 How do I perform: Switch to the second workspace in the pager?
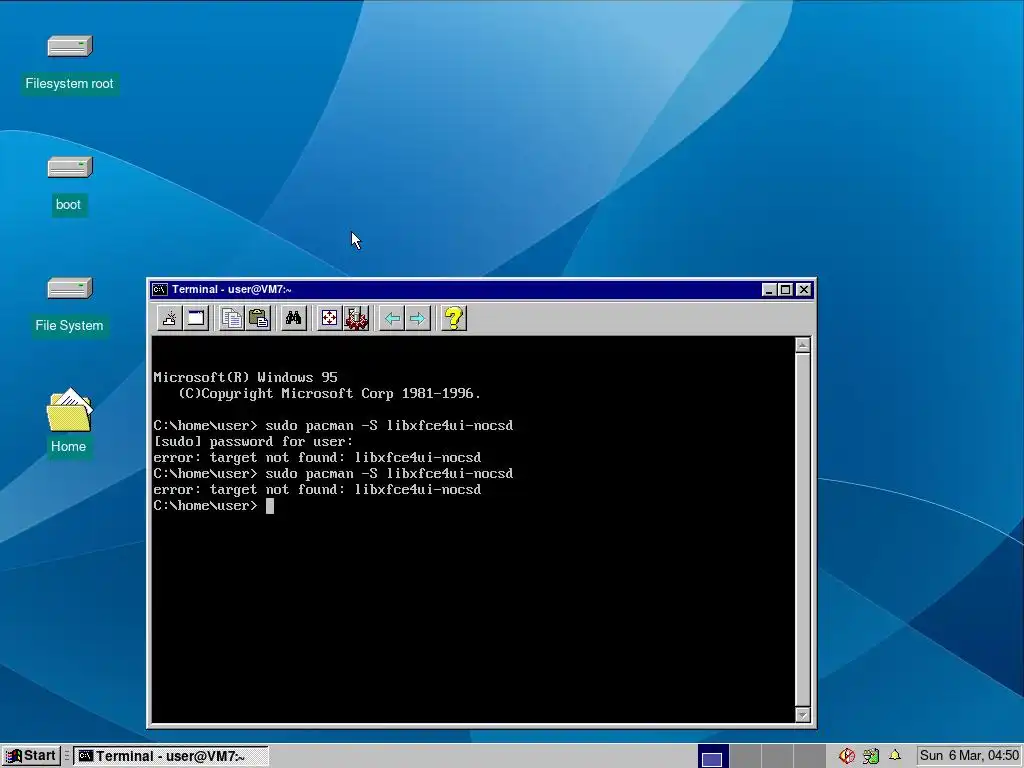pos(744,756)
